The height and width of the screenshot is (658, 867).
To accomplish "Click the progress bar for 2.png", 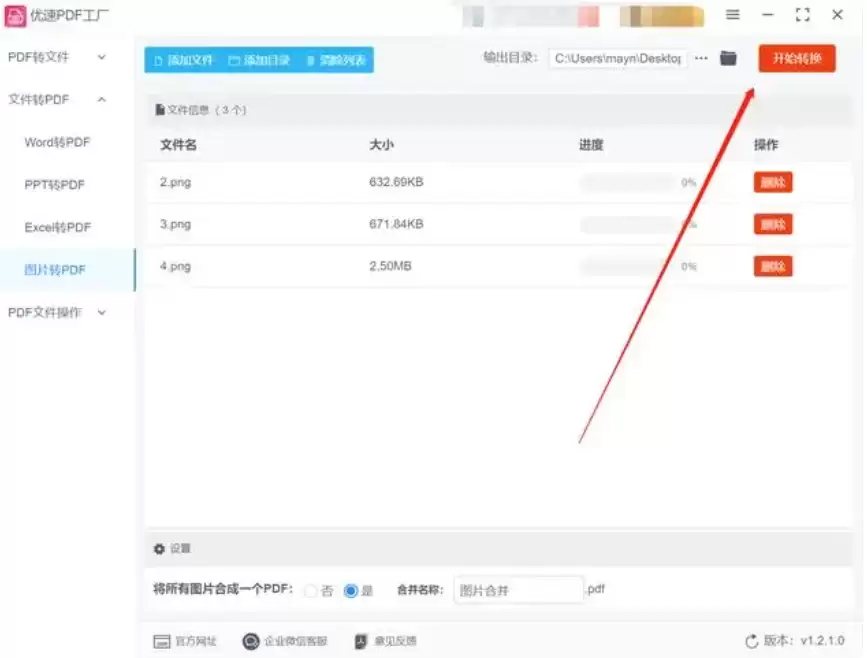I will pyautogui.click(x=627, y=183).
